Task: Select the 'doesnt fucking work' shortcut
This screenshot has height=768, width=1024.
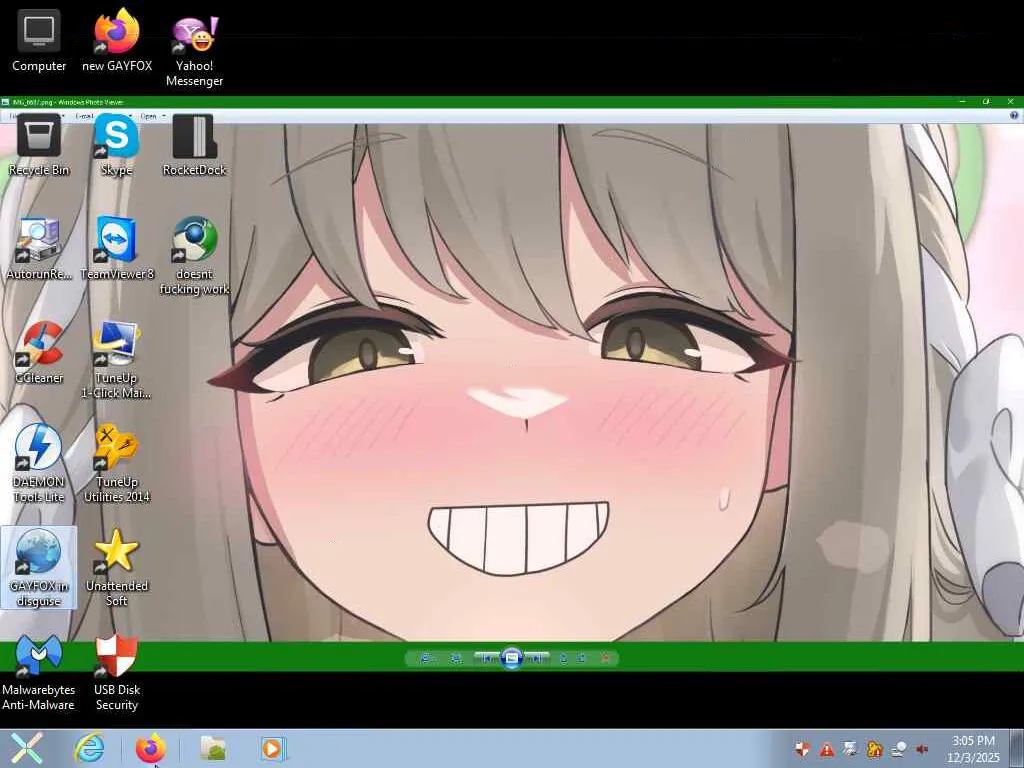Action: pos(194,257)
